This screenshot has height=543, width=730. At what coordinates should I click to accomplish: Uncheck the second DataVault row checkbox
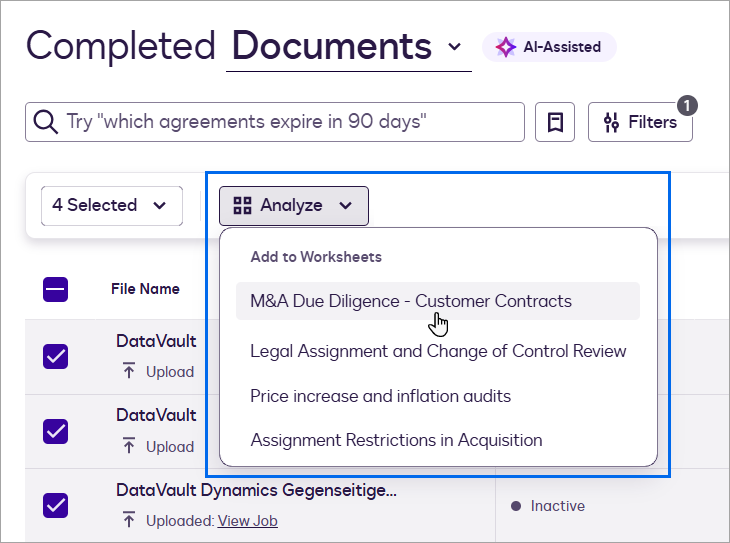point(55,431)
